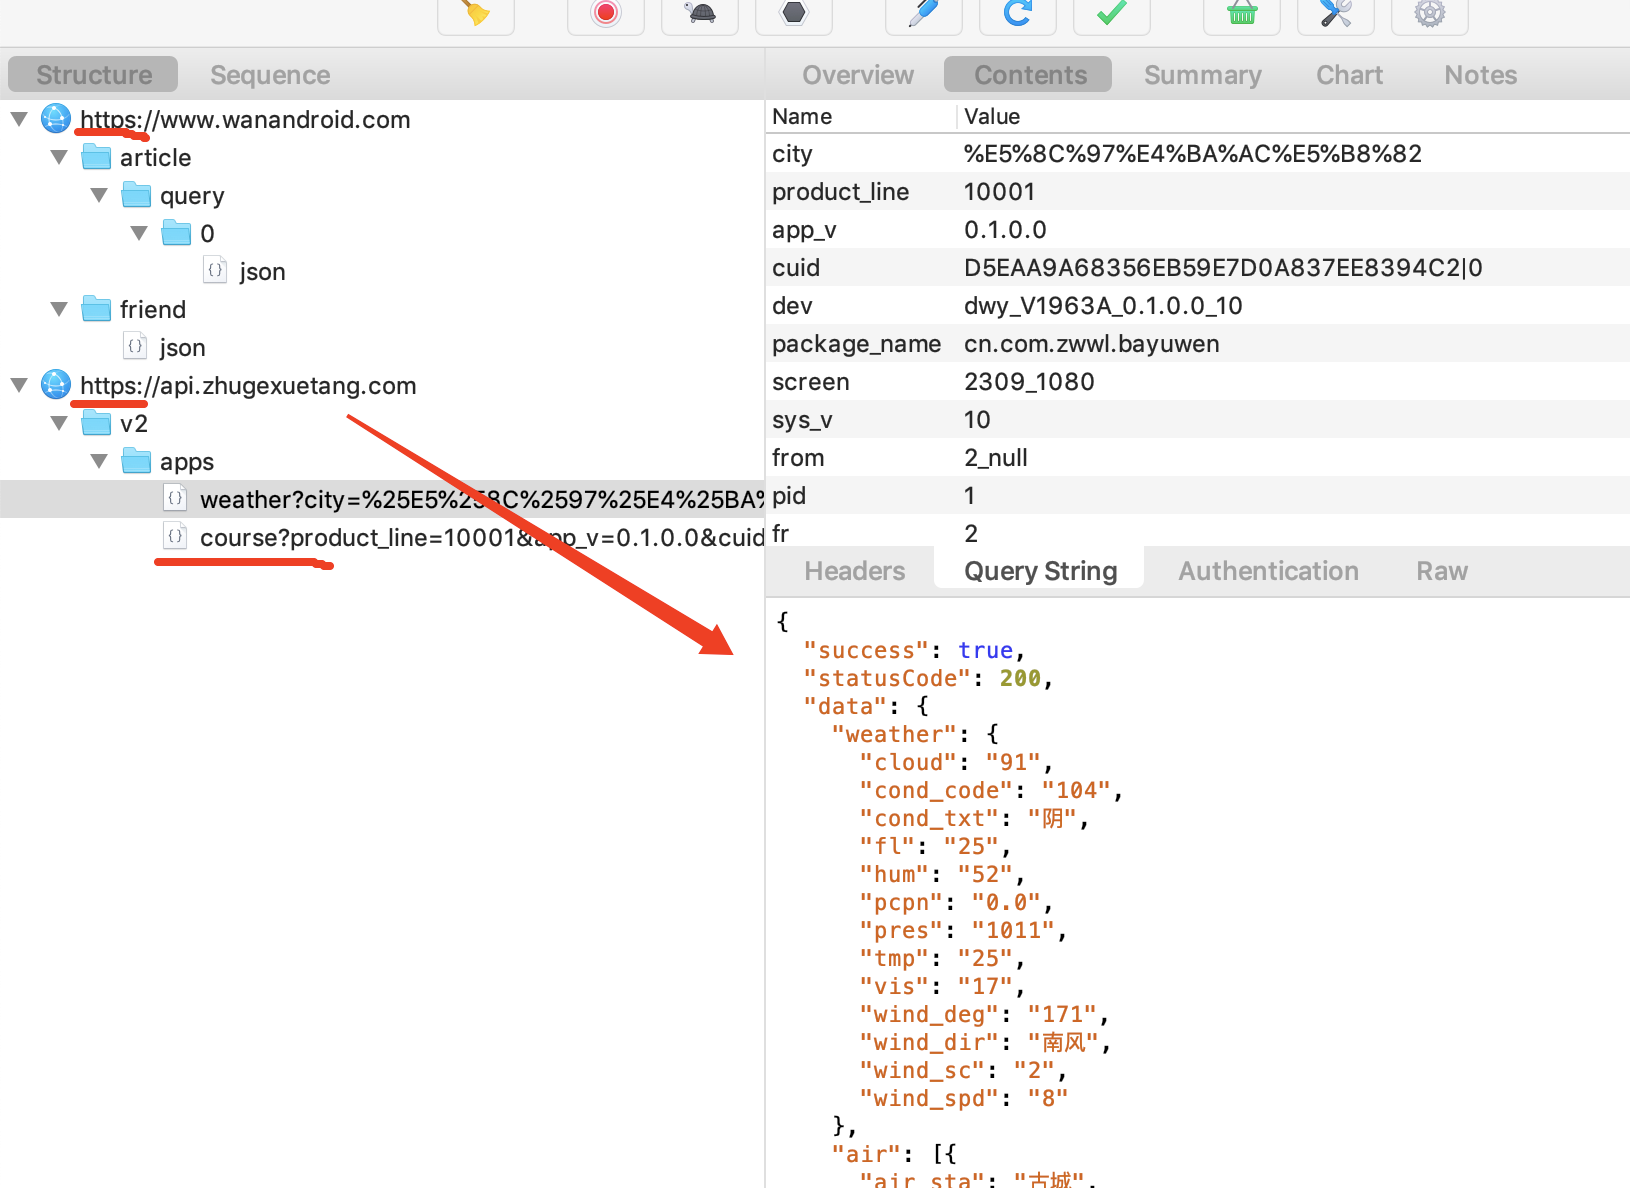Collapse the api.zhugexuetang.com host node
1630x1188 pixels.
[19, 385]
